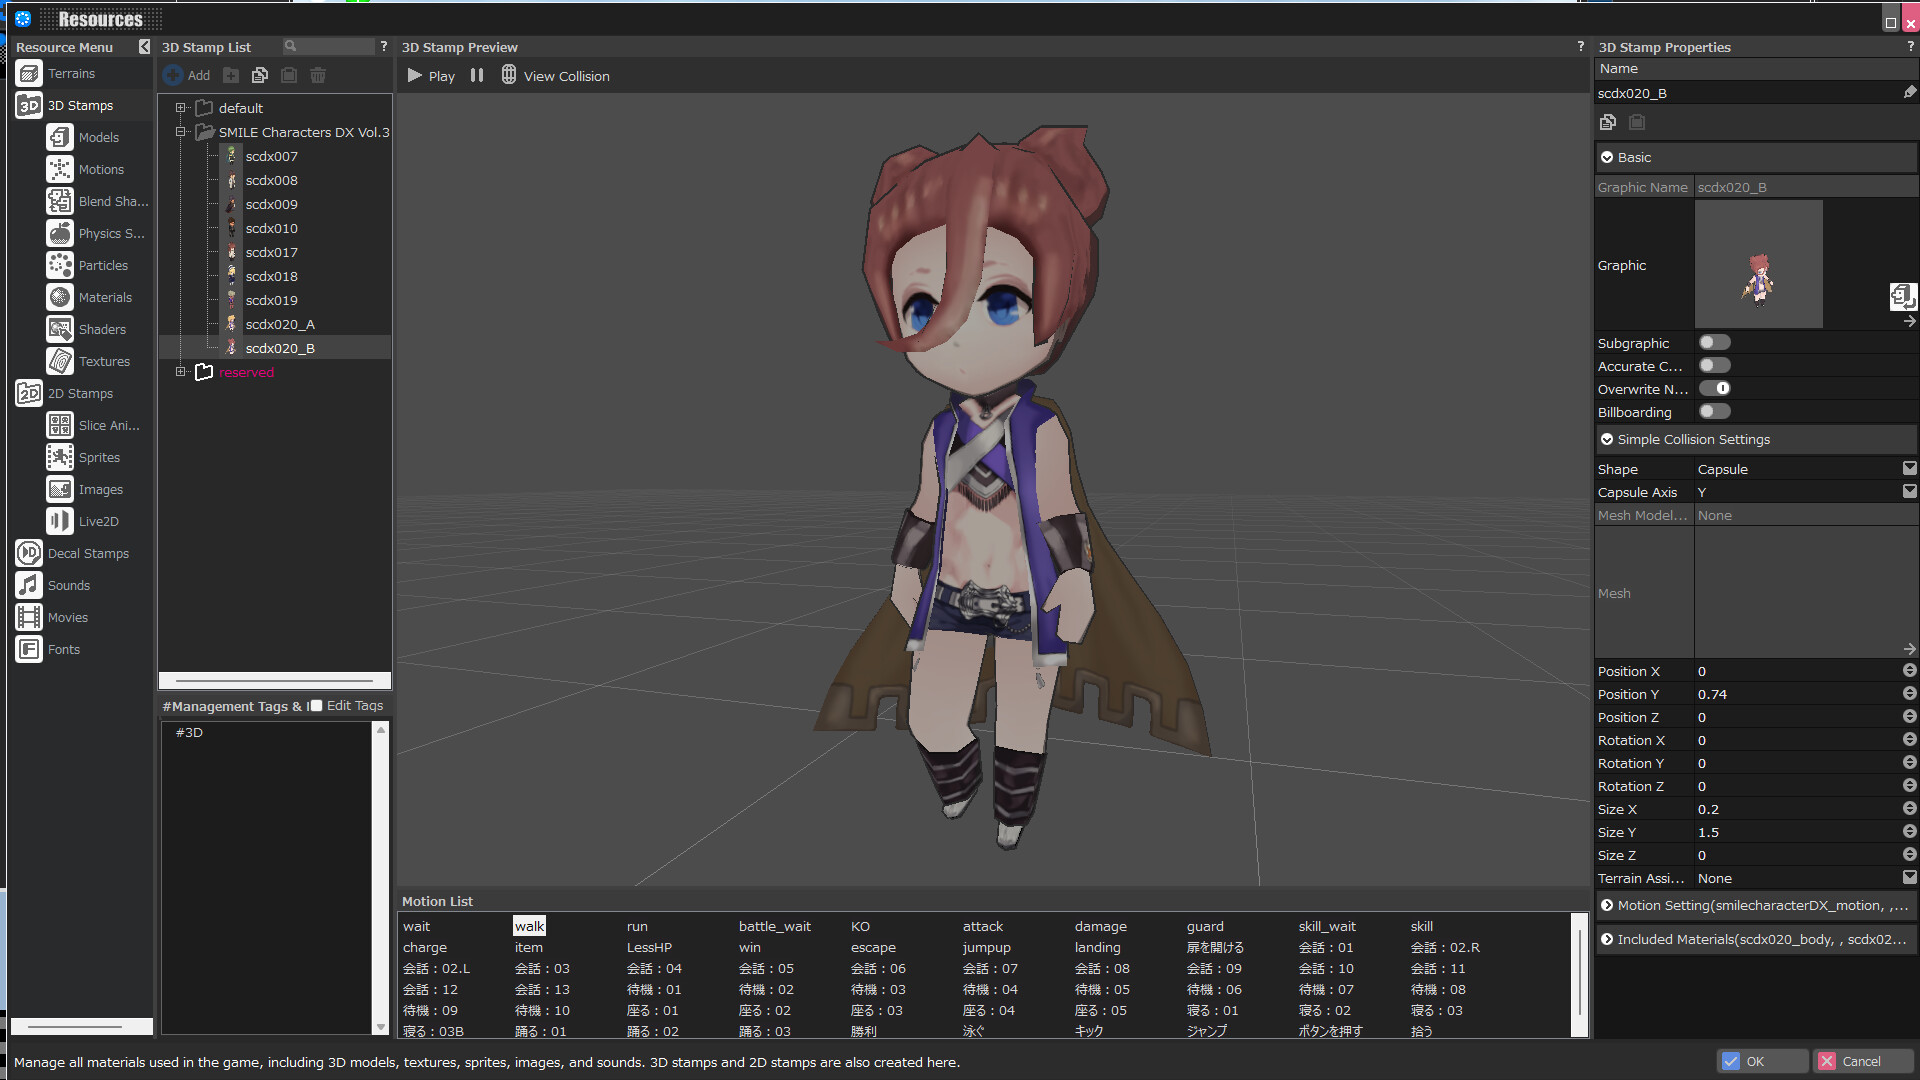
Task: Check the Edit Tags checkbox
Action: pos(316,706)
